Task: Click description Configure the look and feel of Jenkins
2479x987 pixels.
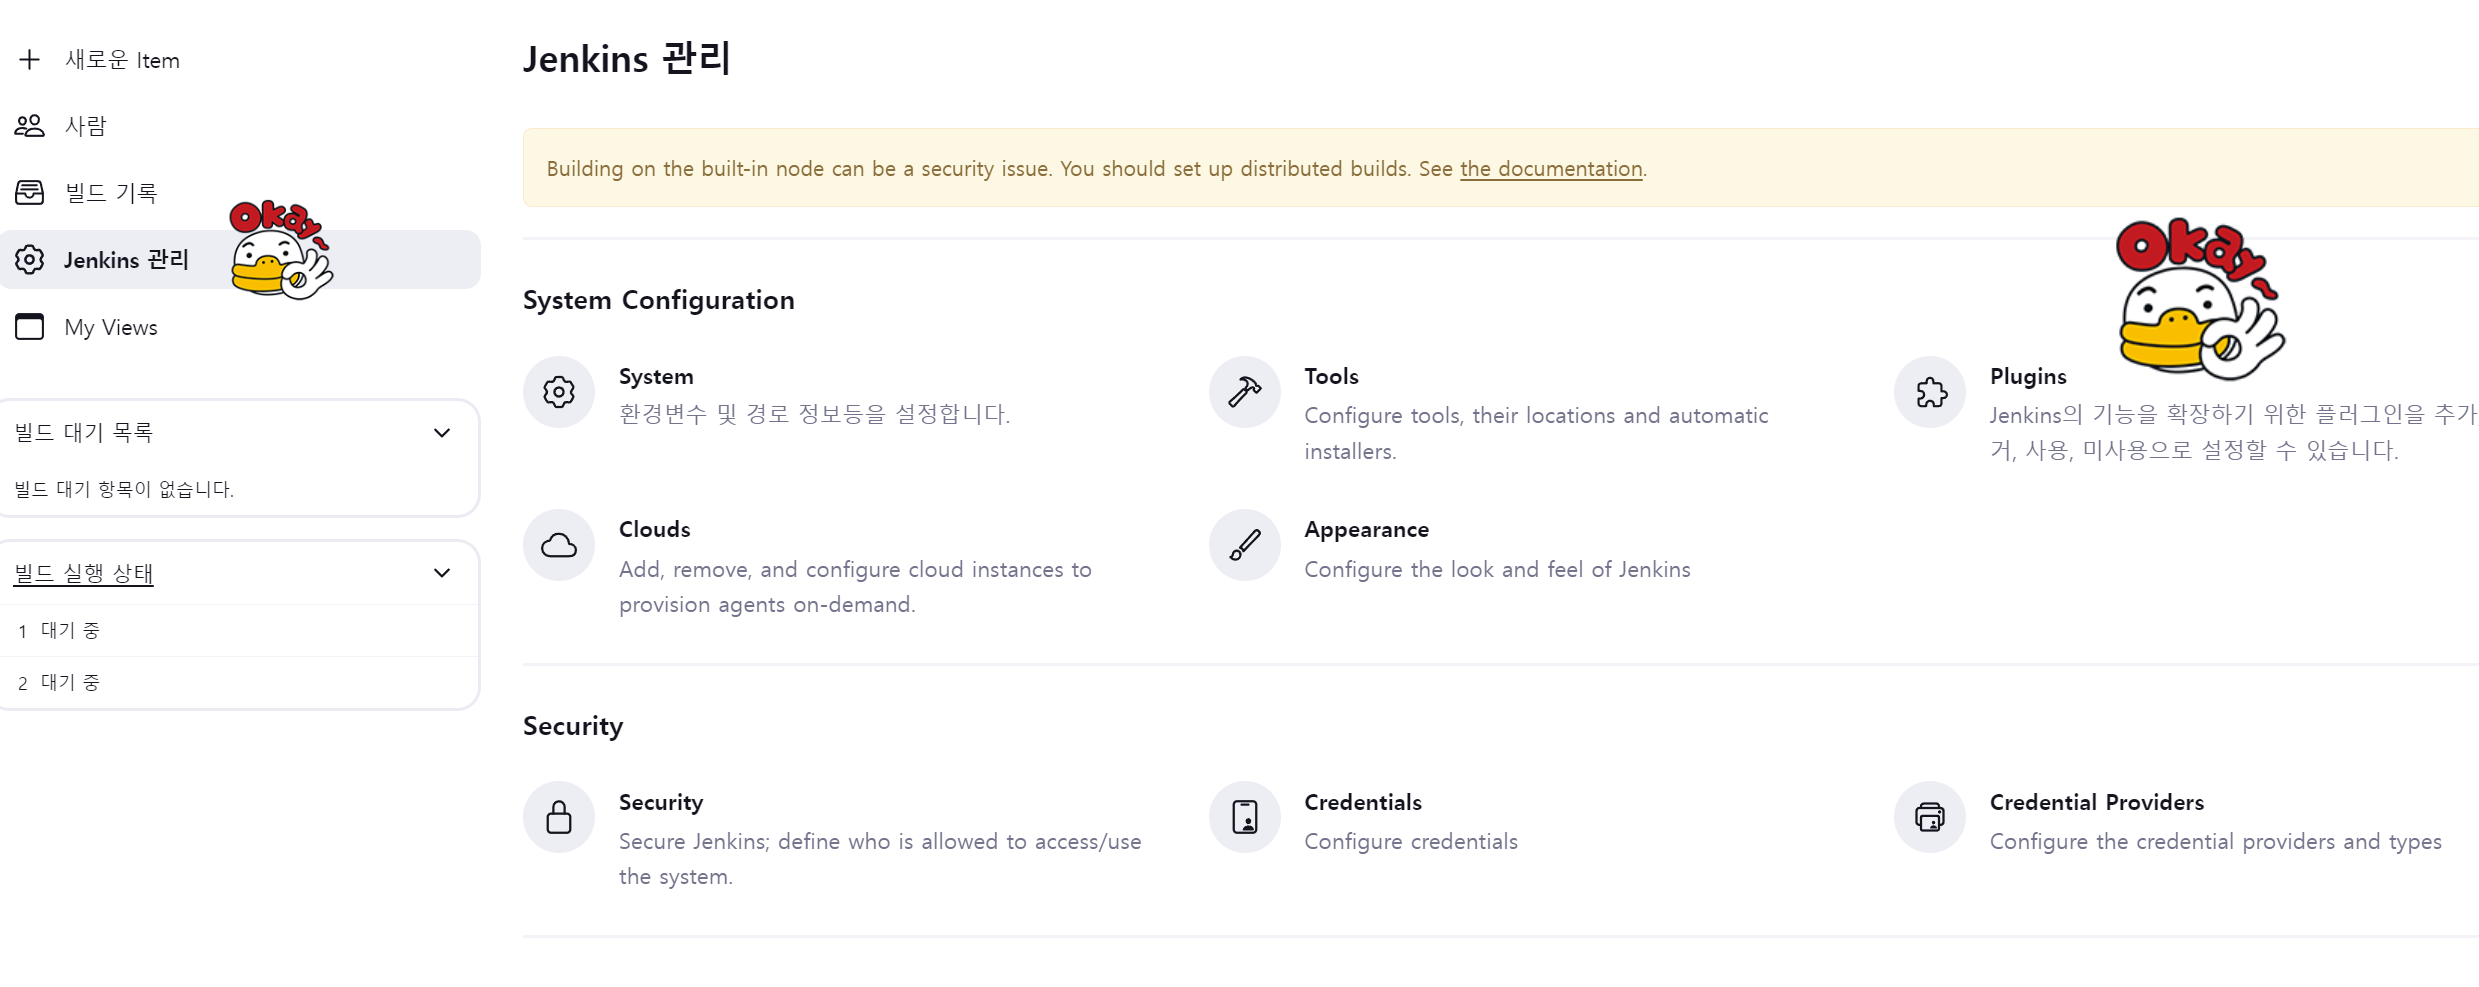Action: pyautogui.click(x=1497, y=570)
